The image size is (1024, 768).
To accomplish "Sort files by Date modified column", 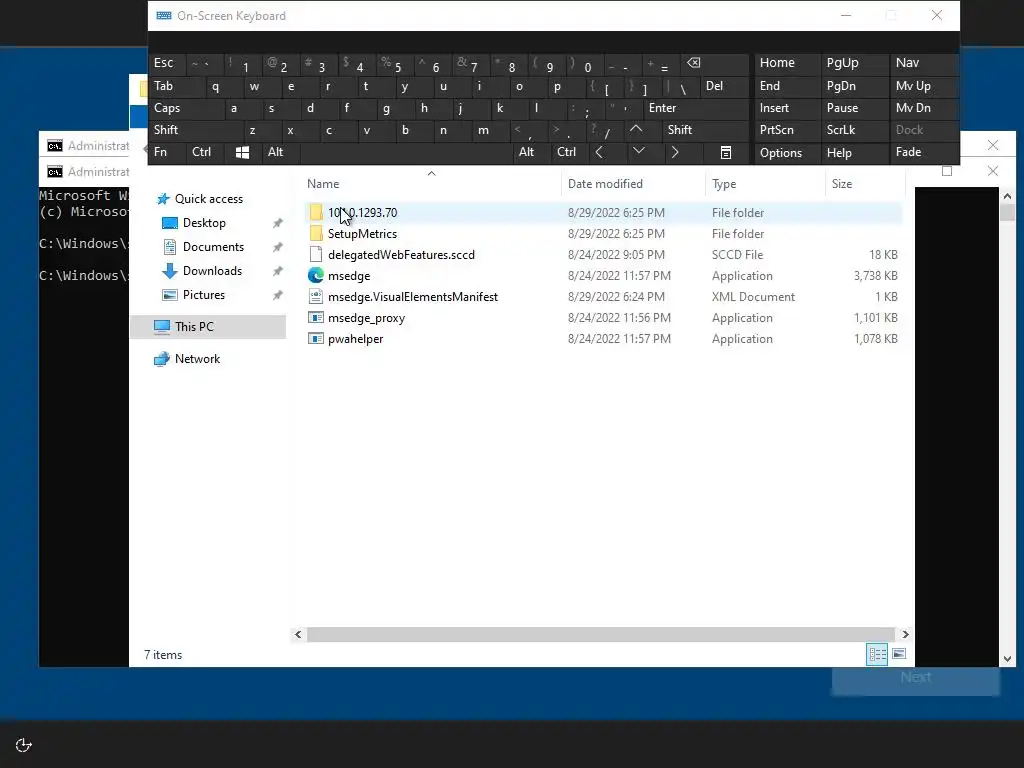I will [x=605, y=184].
